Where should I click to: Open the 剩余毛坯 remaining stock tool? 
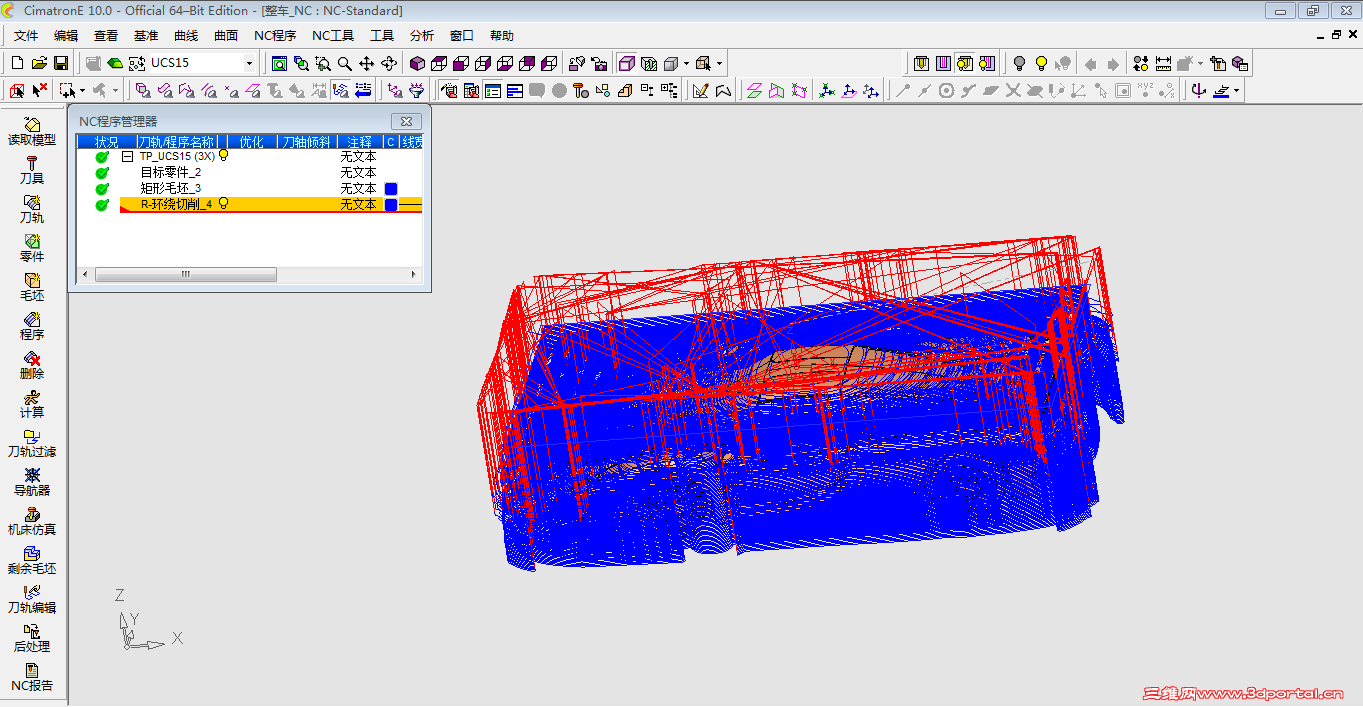[x=32, y=561]
